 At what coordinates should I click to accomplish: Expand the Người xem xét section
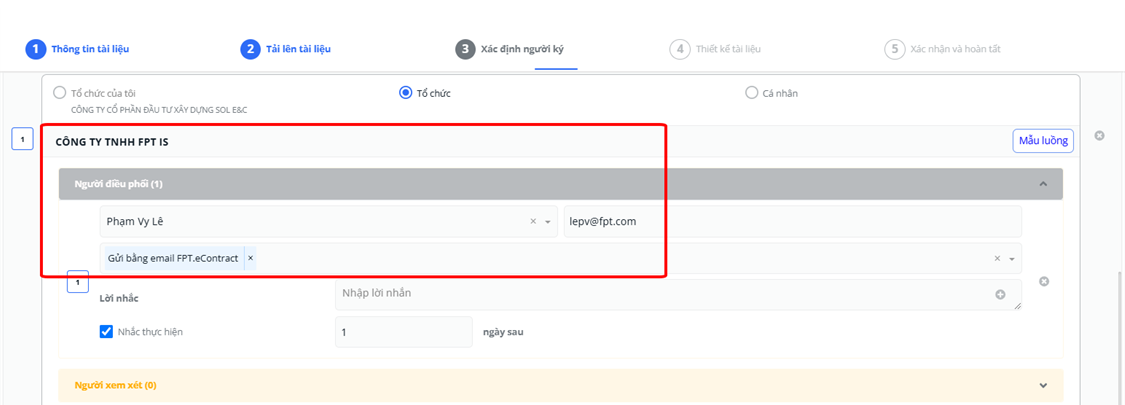(1043, 385)
